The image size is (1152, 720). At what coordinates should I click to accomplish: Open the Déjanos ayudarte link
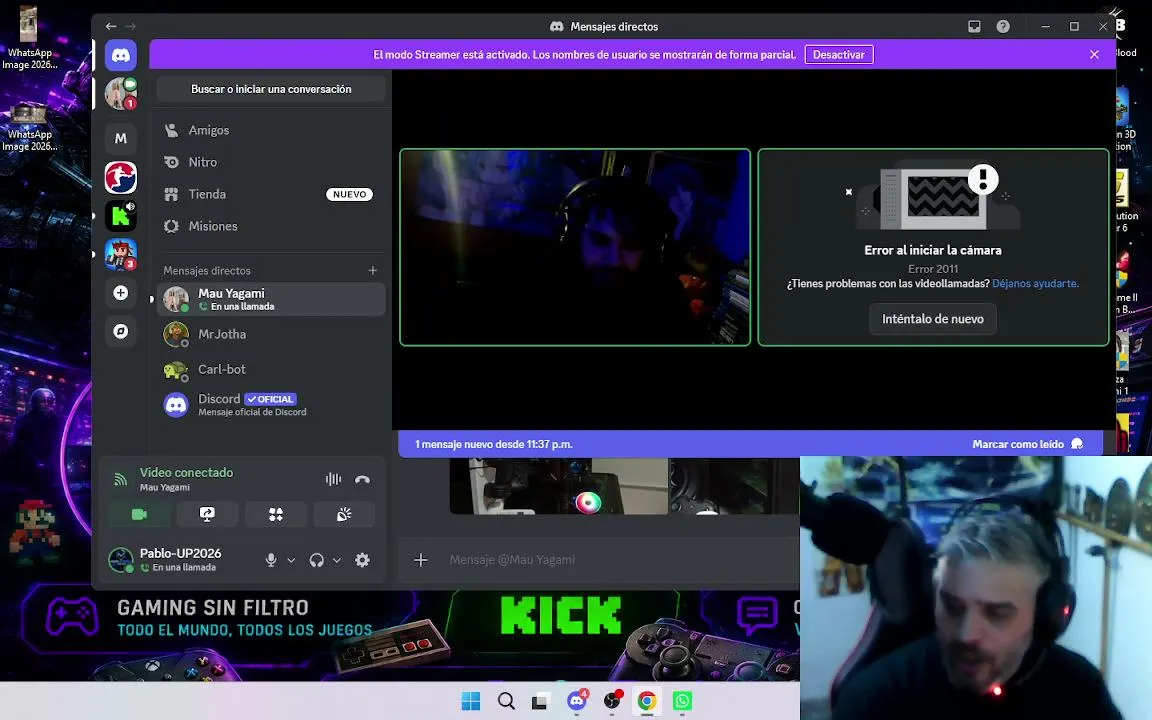point(1035,284)
